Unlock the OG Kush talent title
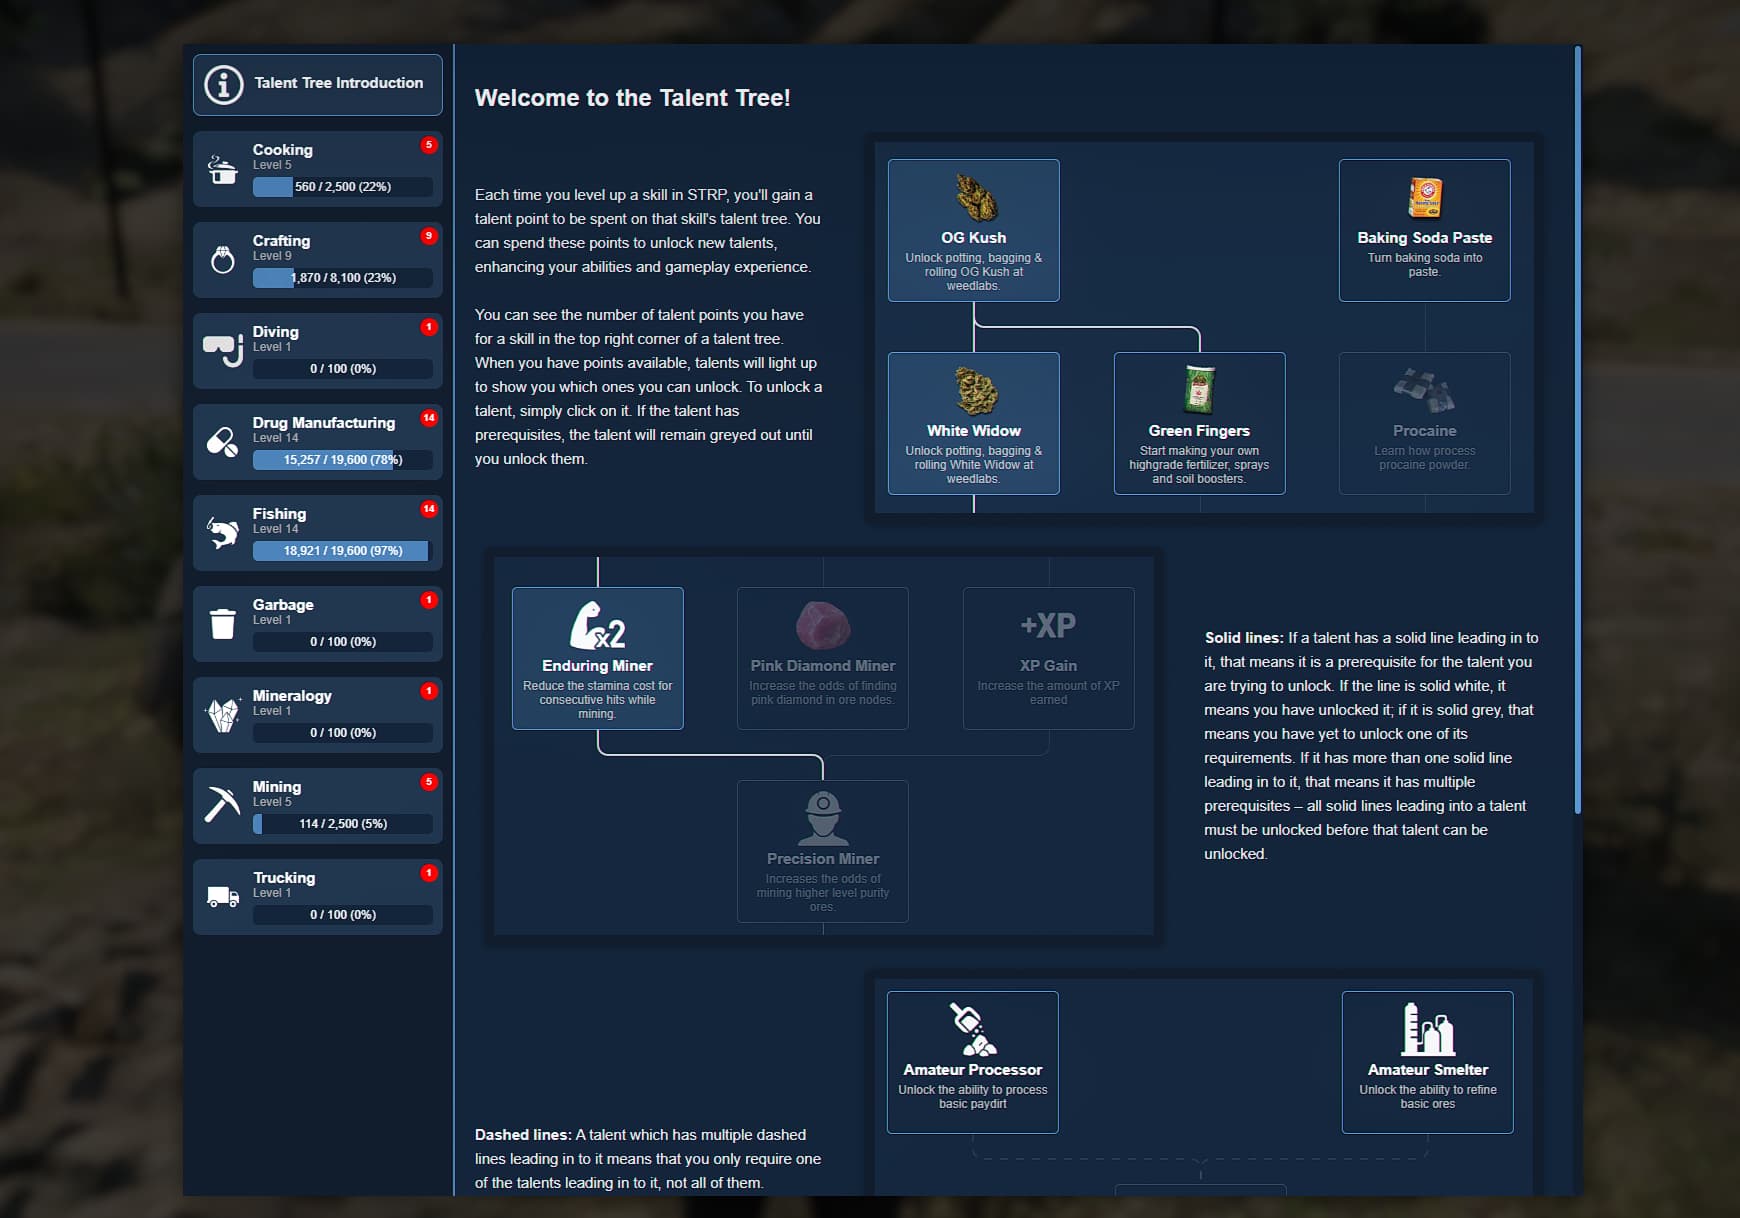This screenshot has height=1218, width=1740. click(x=974, y=238)
